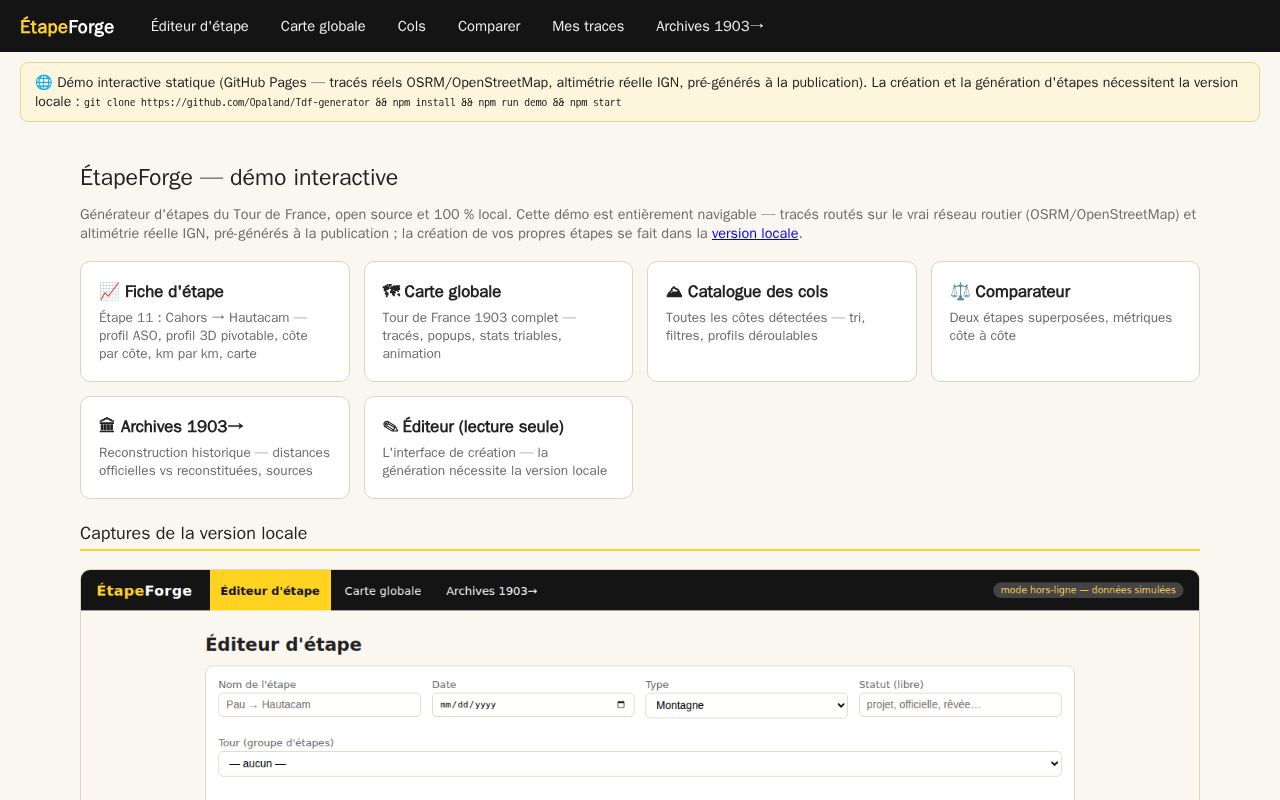Open the Cols navigation item
This screenshot has height=800, width=1280.
pos(412,26)
